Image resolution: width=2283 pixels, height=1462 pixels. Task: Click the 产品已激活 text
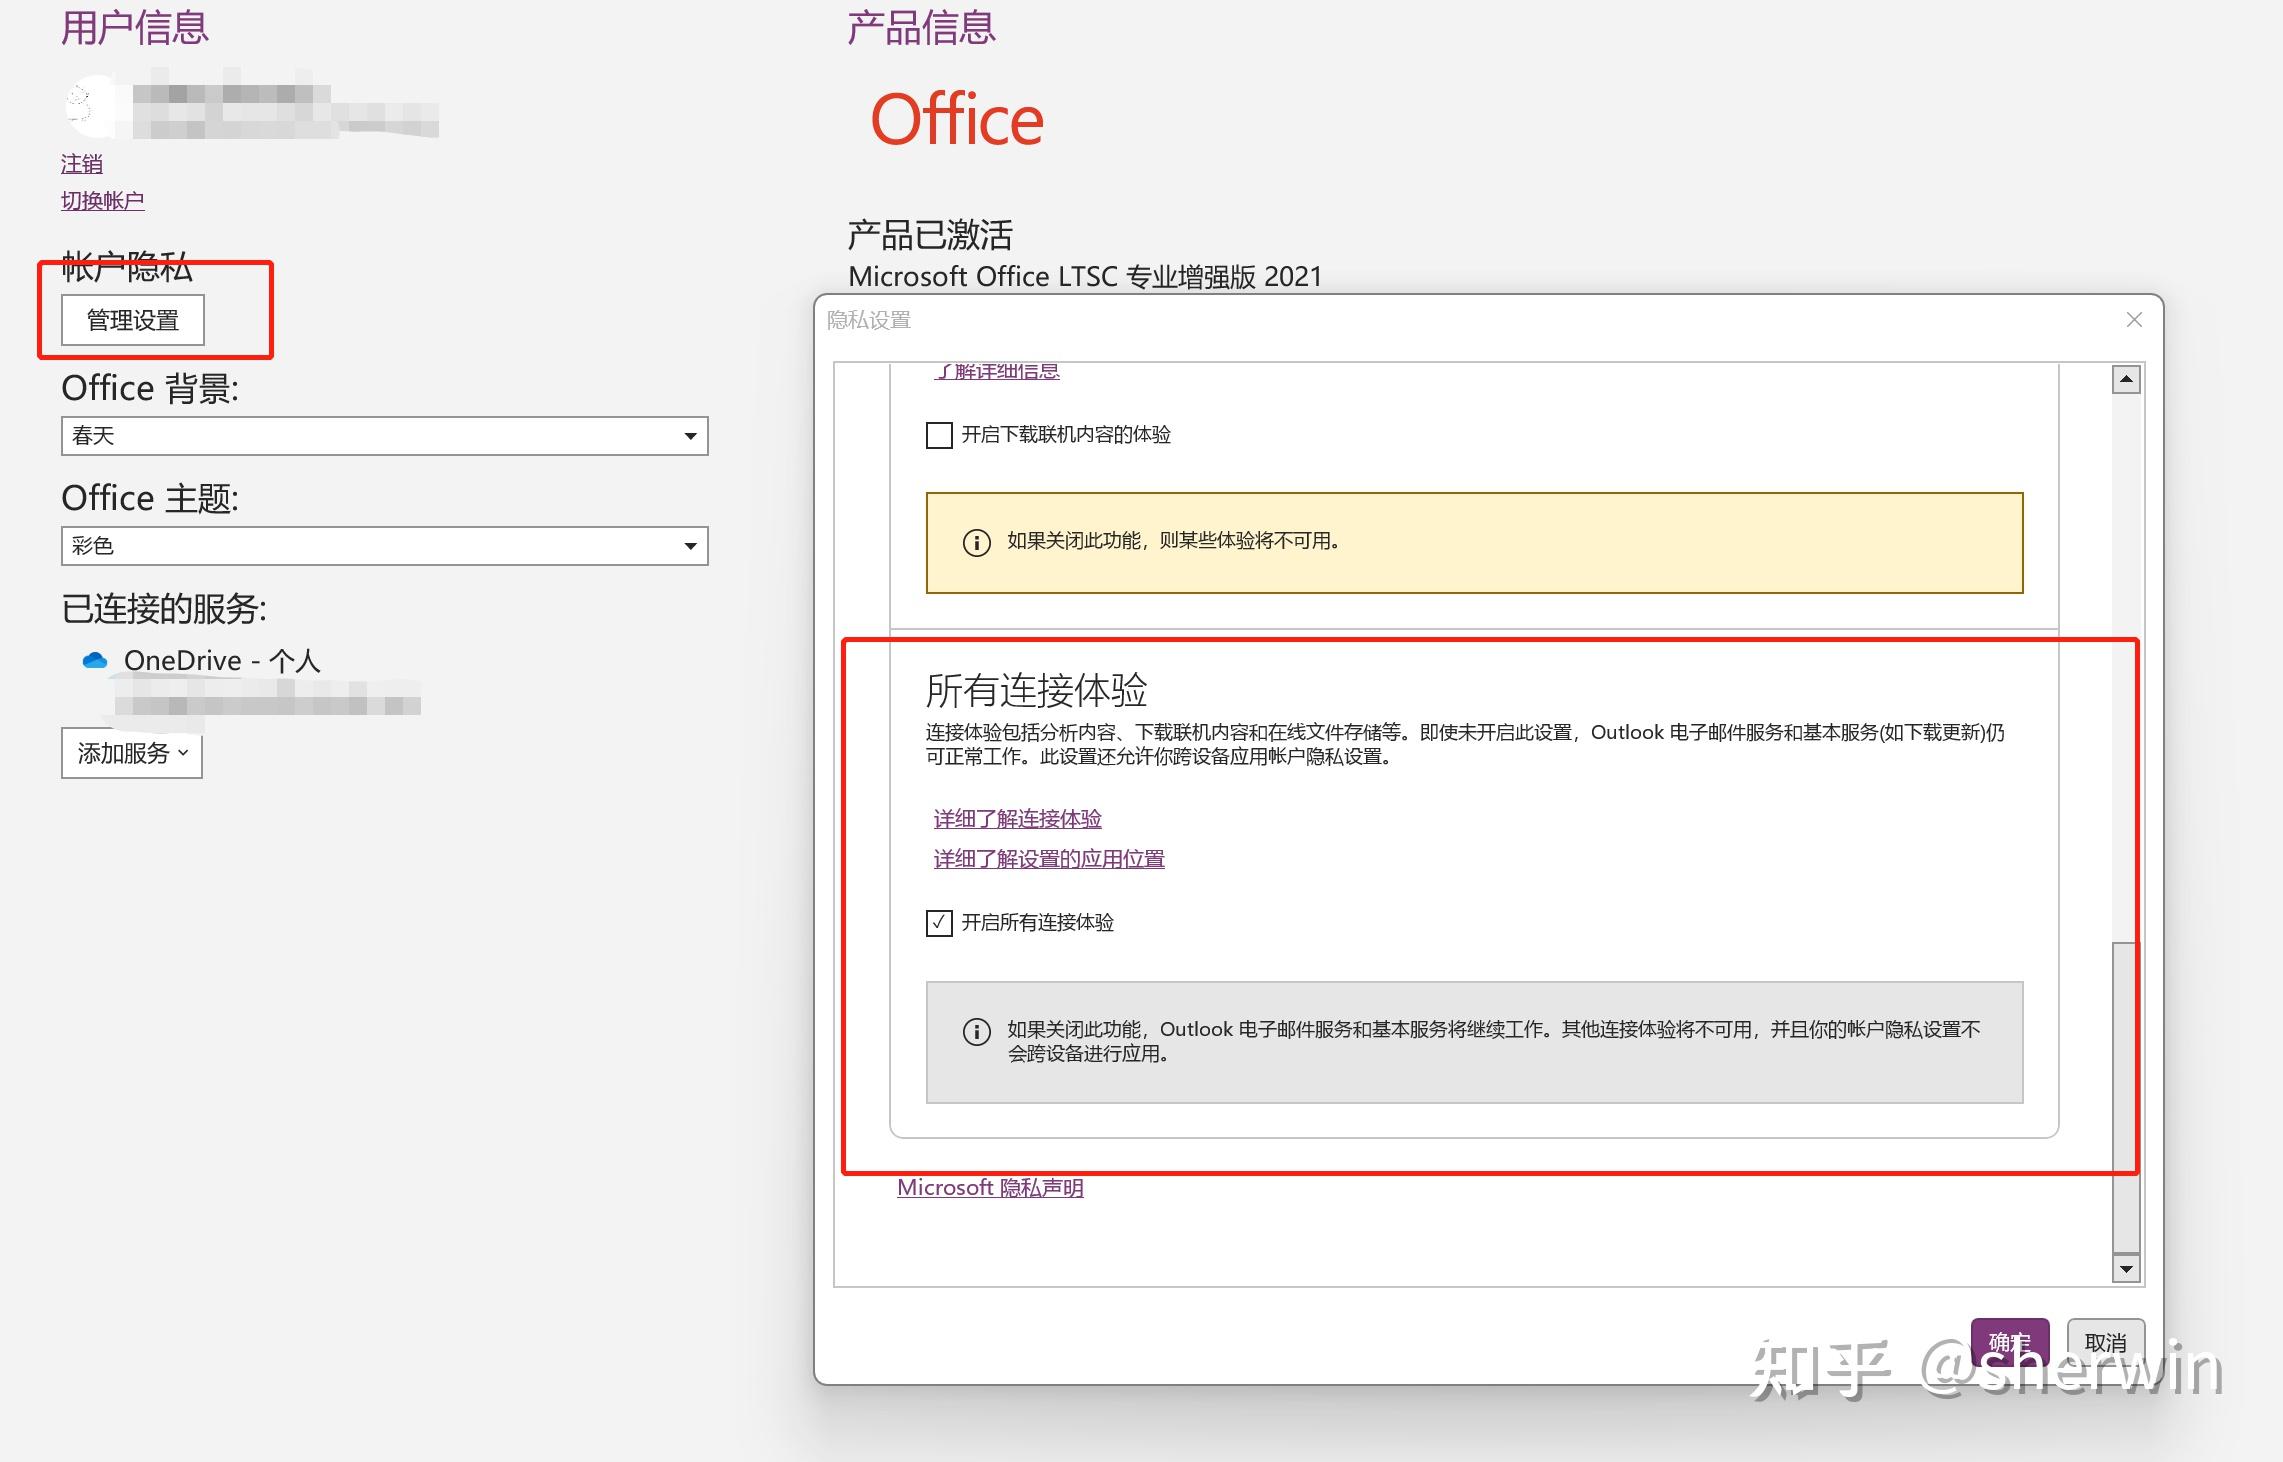tap(930, 235)
